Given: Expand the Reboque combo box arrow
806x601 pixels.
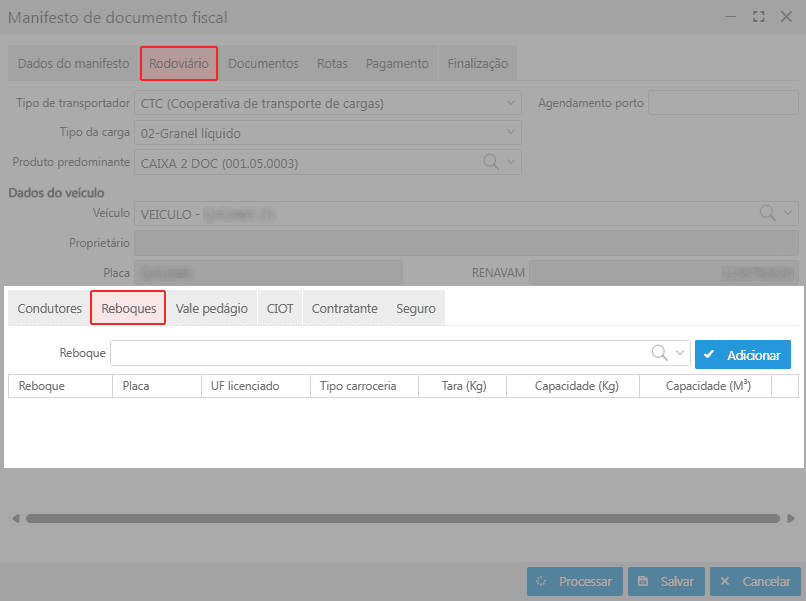Looking at the screenshot, I should pos(681,353).
